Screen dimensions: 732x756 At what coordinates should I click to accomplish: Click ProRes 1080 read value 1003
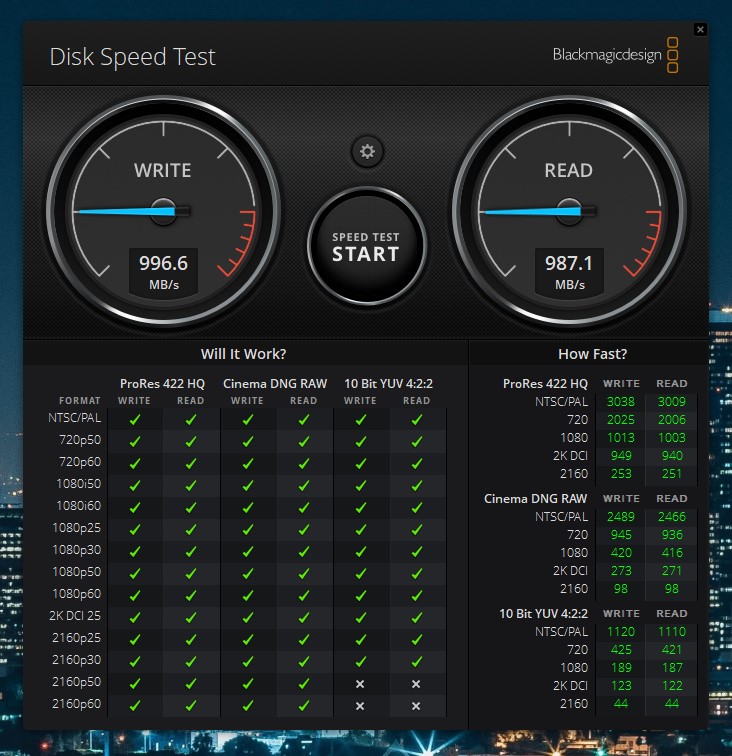672,438
